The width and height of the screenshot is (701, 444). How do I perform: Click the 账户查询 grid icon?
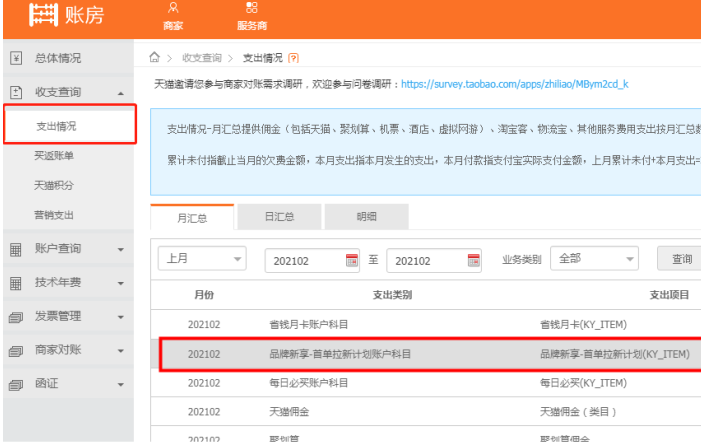pyautogui.click(x=16, y=249)
